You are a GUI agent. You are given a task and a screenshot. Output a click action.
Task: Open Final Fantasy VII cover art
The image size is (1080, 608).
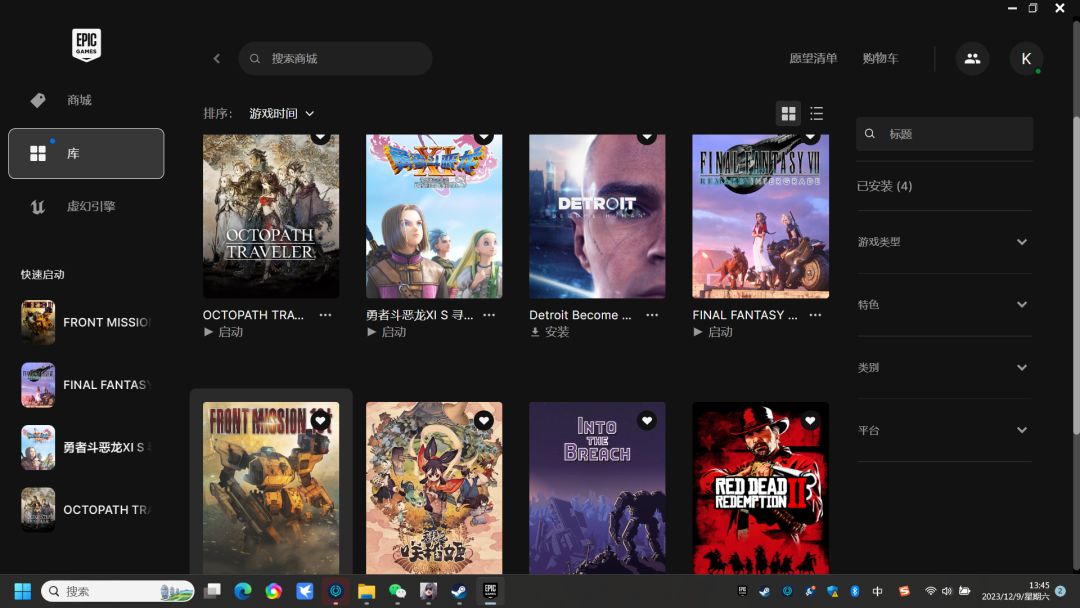[x=760, y=216]
